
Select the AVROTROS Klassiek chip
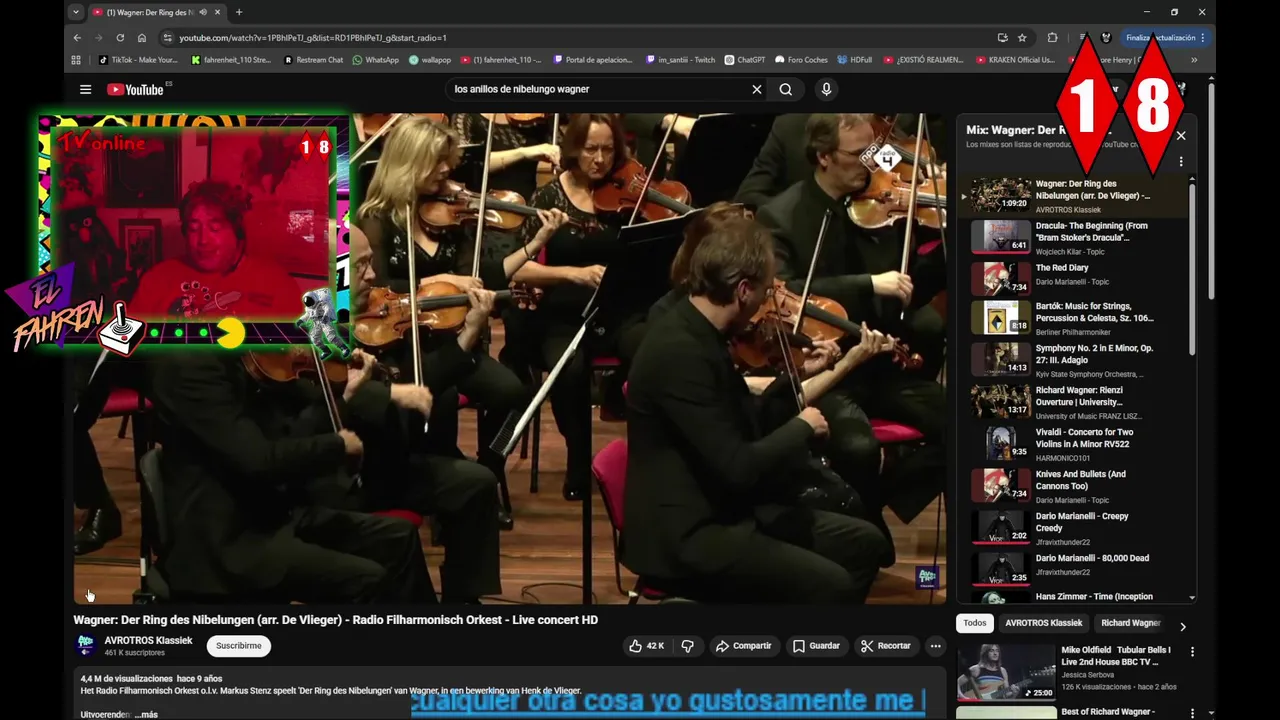pyautogui.click(x=1044, y=623)
